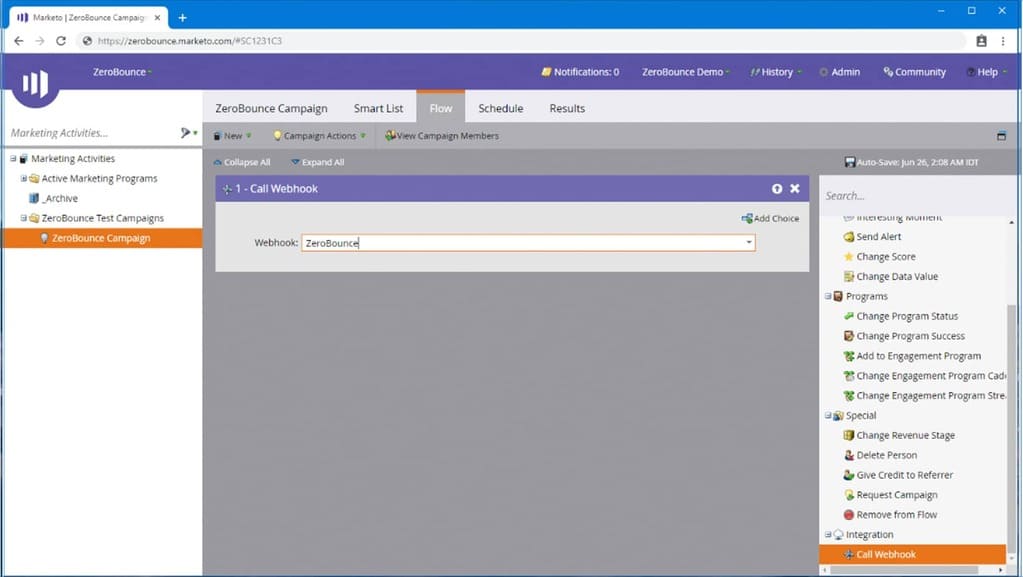The height and width of the screenshot is (577, 1023).
Task: Click Collapse All flow steps
Action: 241,162
